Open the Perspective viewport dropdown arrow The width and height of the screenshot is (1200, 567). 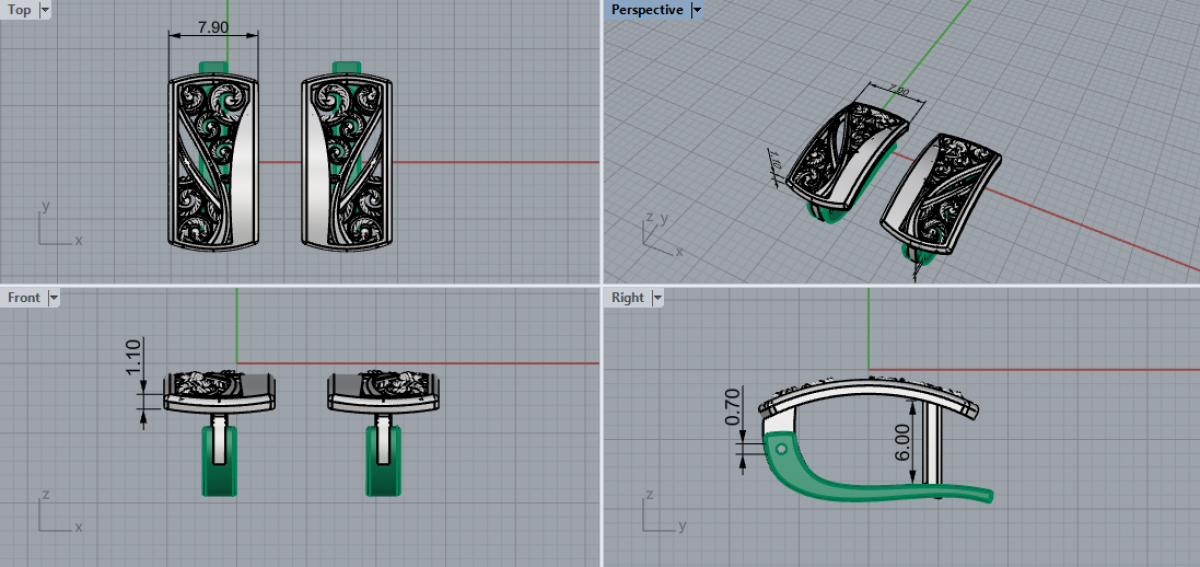[x=697, y=10]
